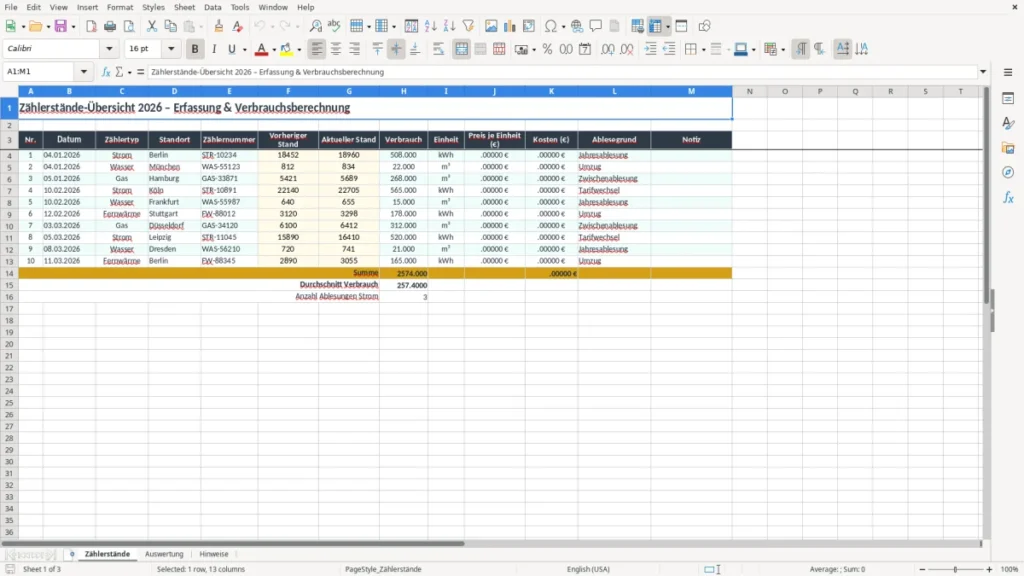Open font color dropdown arrow
Image resolution: width=1024 pixels, height=576 pixels.
coord(274,50)
